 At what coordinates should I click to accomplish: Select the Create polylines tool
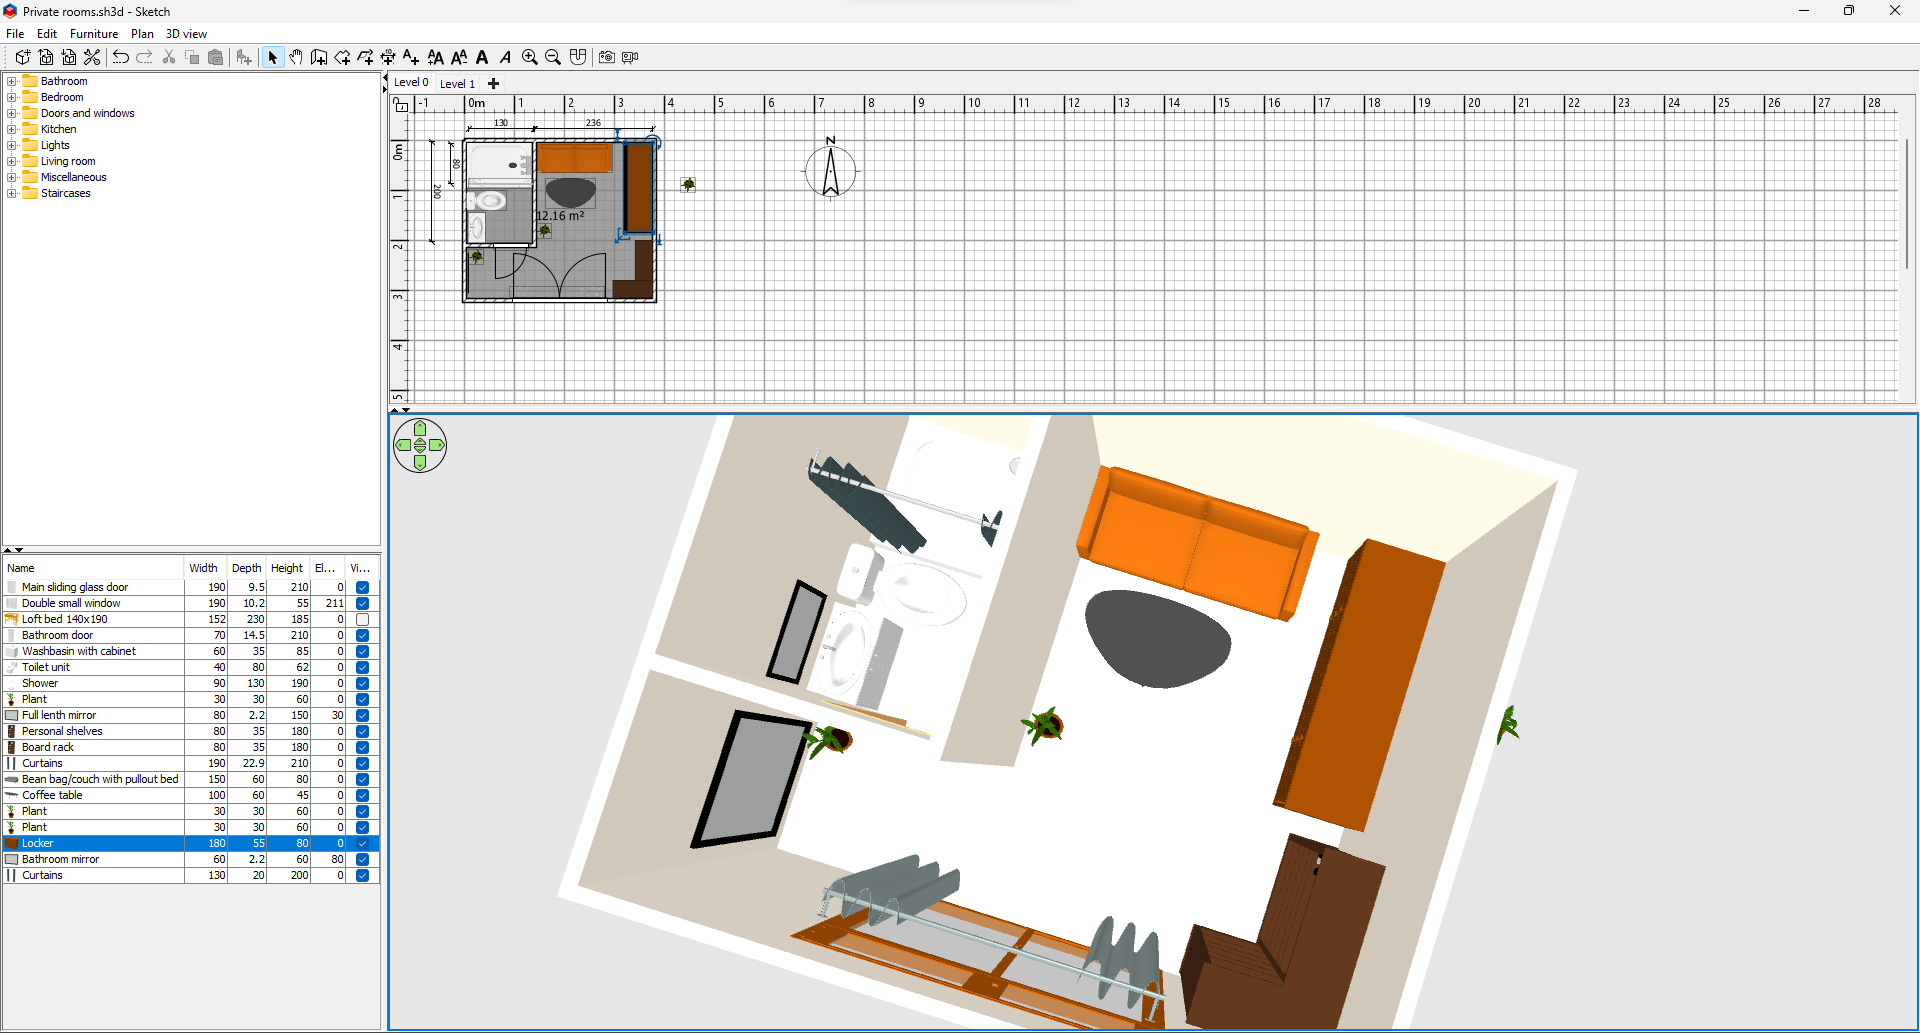tap(365, 57)
